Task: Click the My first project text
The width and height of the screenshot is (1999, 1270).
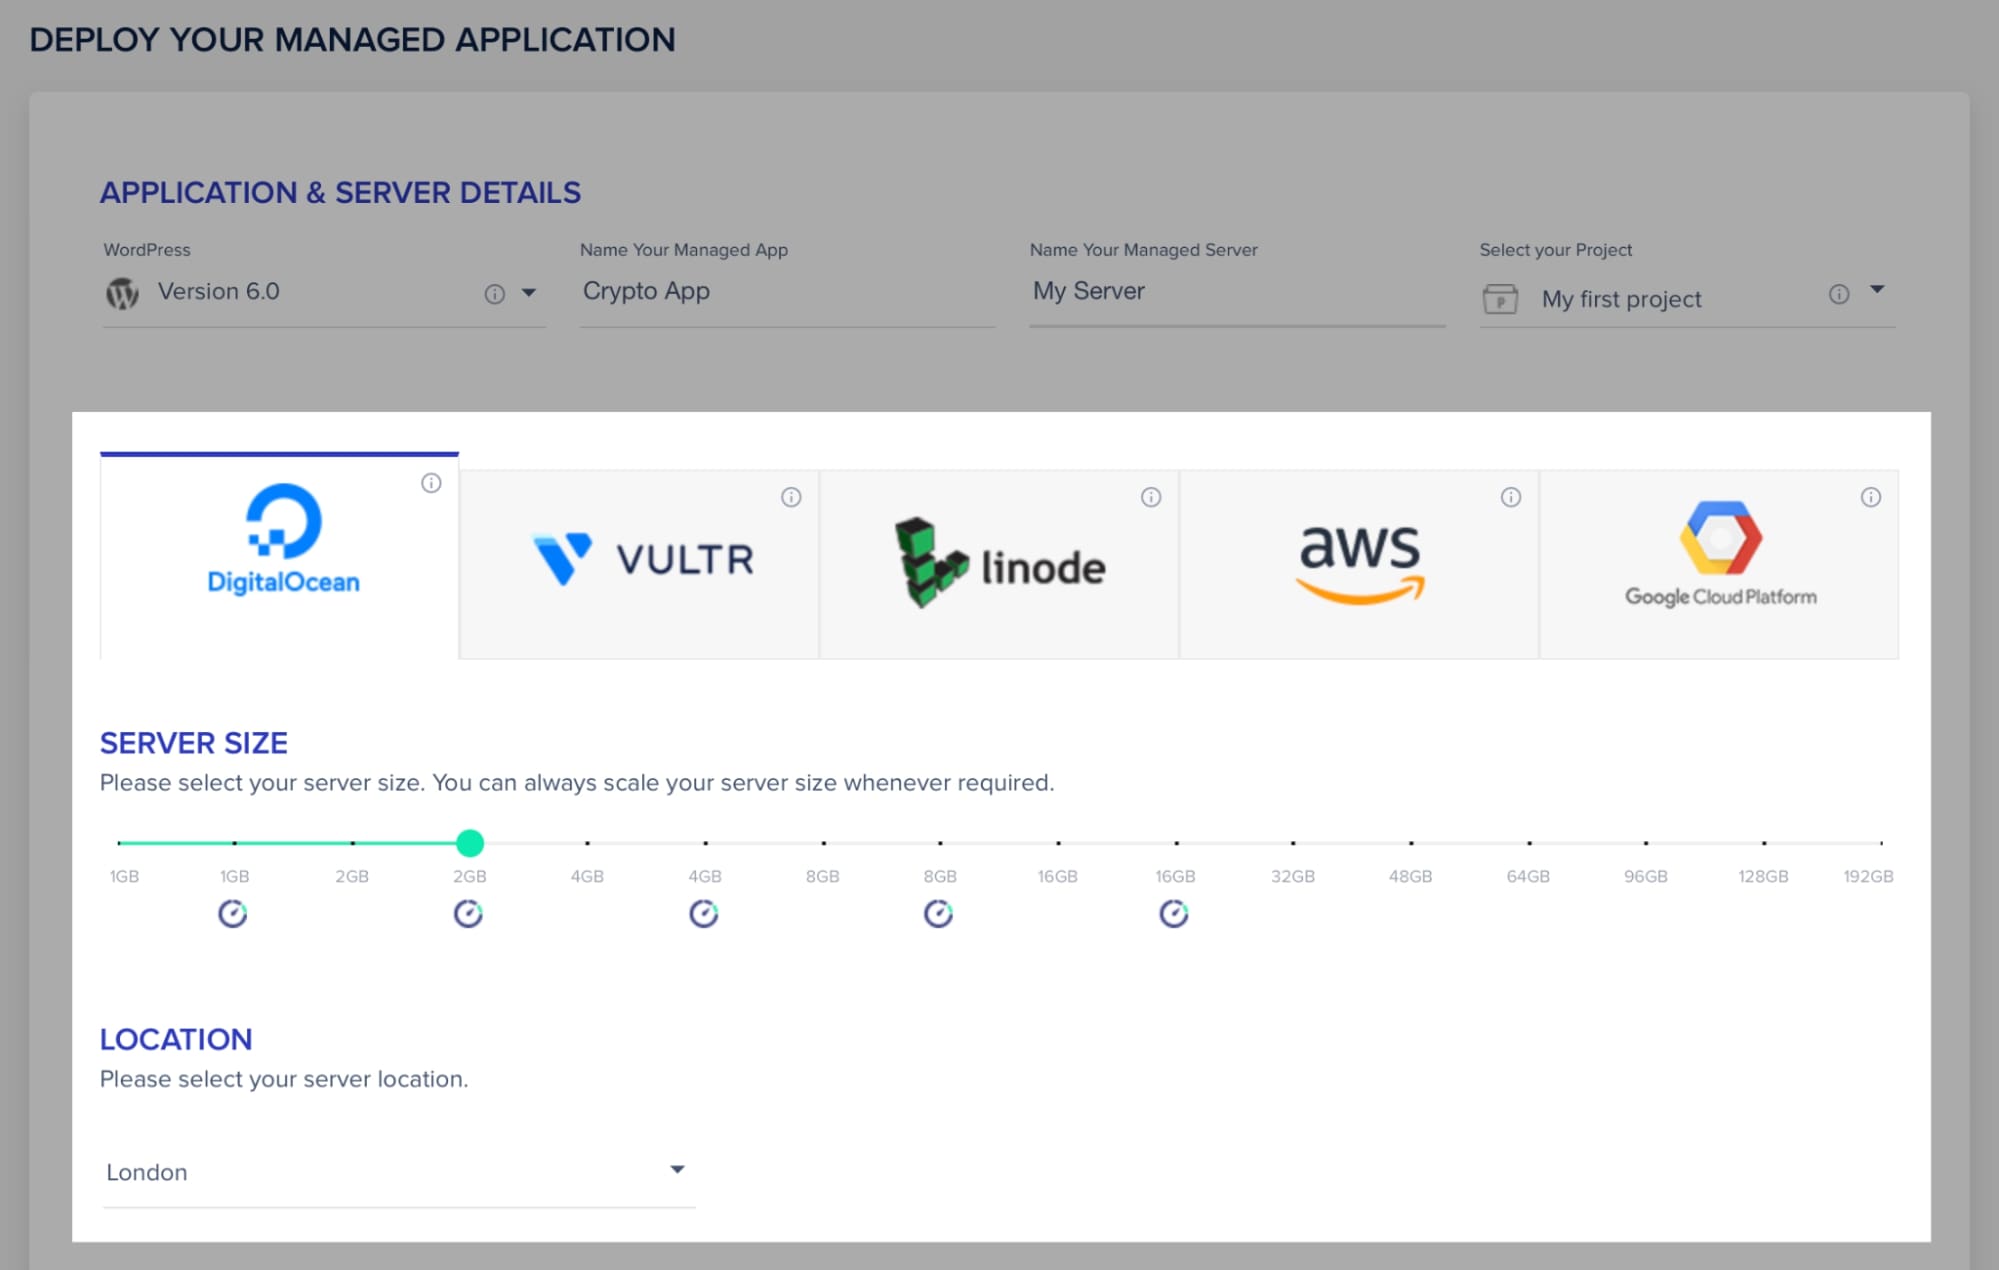Action: pyautogui.click(x=1621, y=299)
